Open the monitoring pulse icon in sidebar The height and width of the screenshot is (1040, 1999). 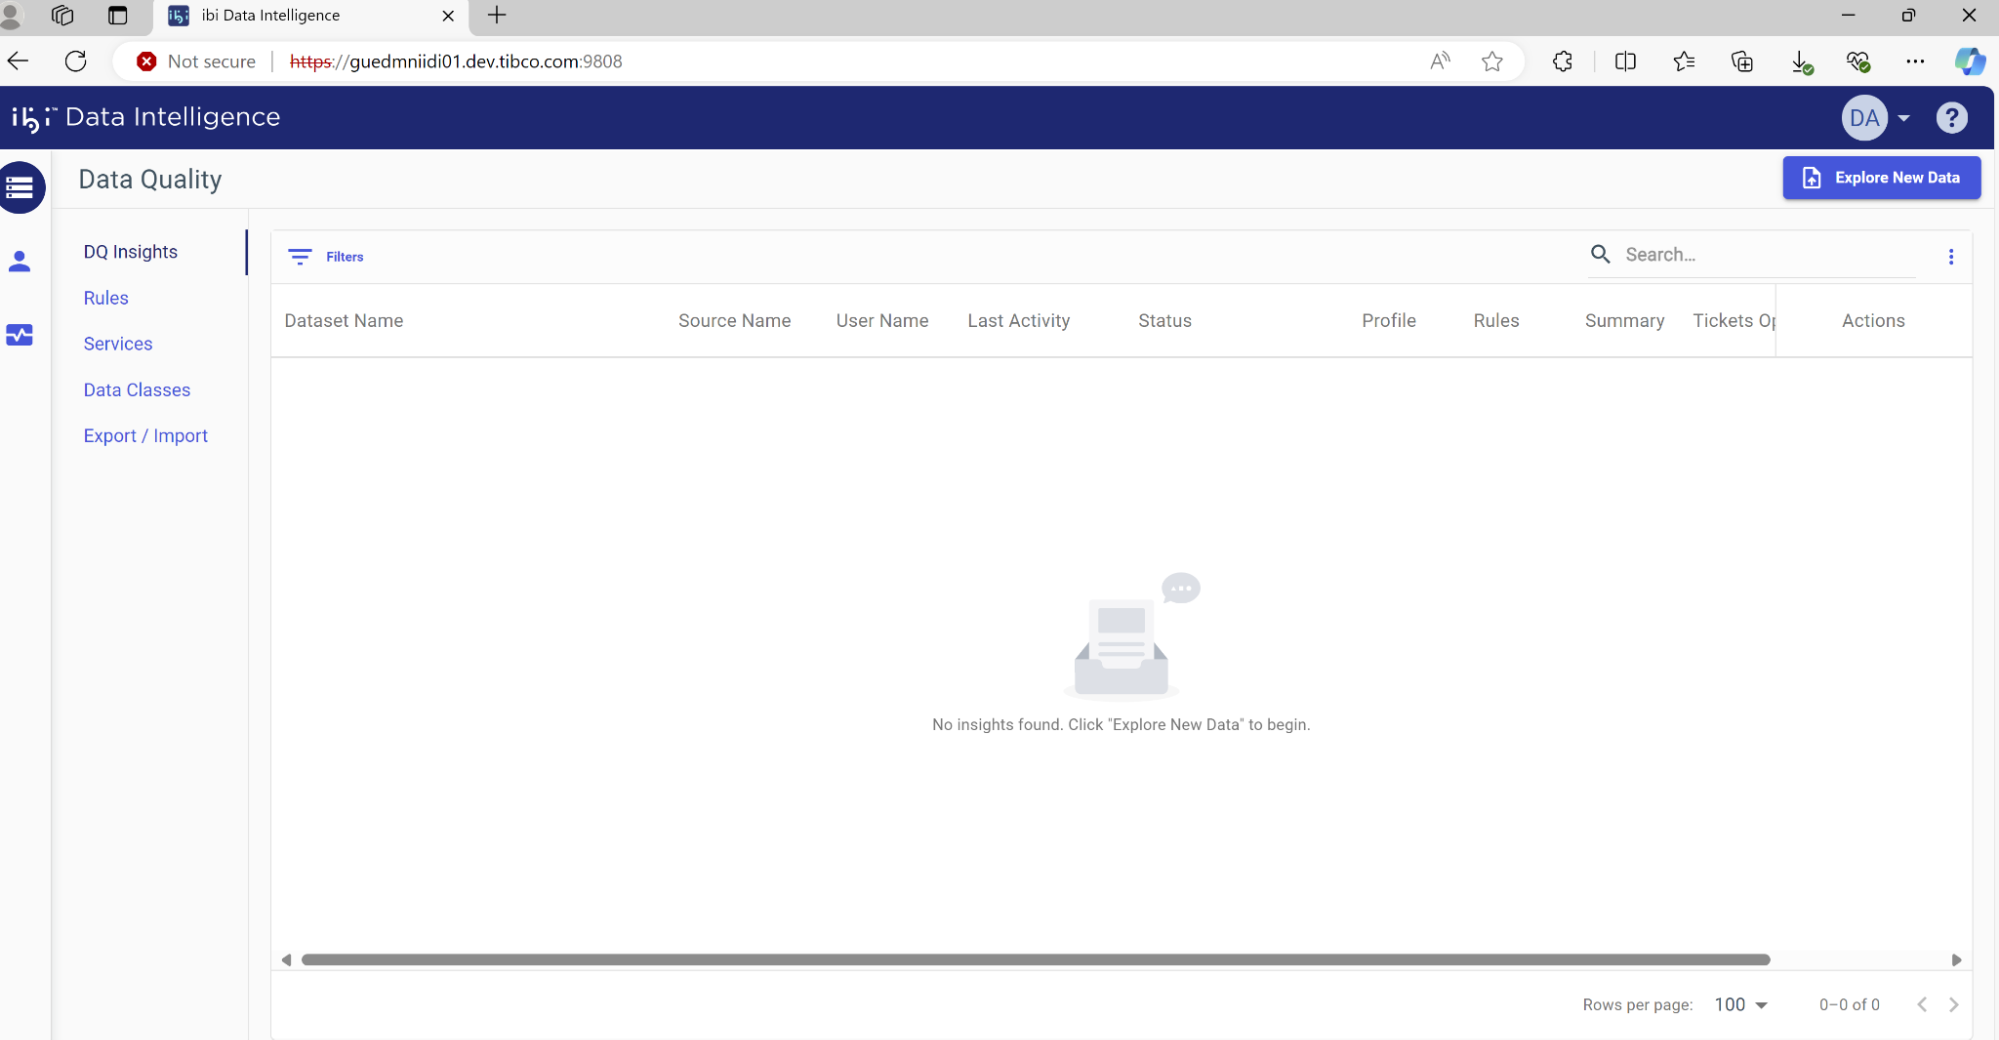click(x=19, y=335)
